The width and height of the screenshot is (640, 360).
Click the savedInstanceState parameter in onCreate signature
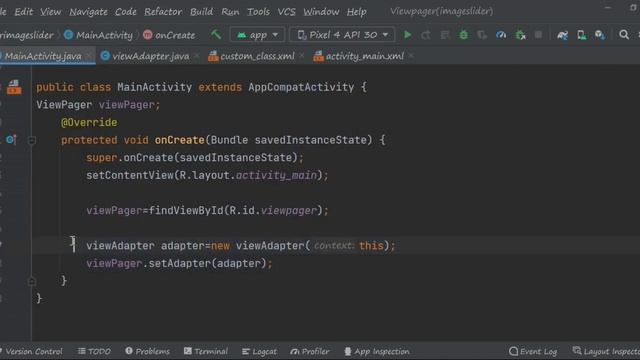(x=311, y=140)
